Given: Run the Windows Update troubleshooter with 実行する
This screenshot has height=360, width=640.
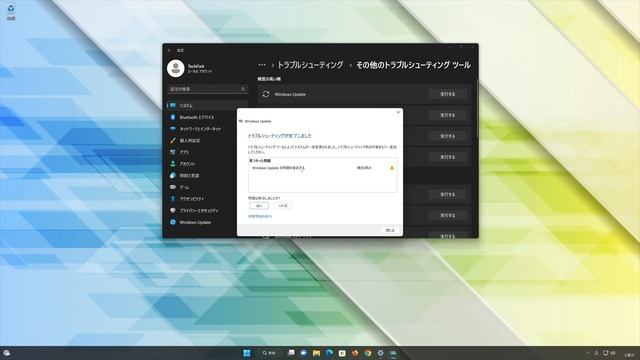Looking at the screenshot, I should (x=447, y=94).
